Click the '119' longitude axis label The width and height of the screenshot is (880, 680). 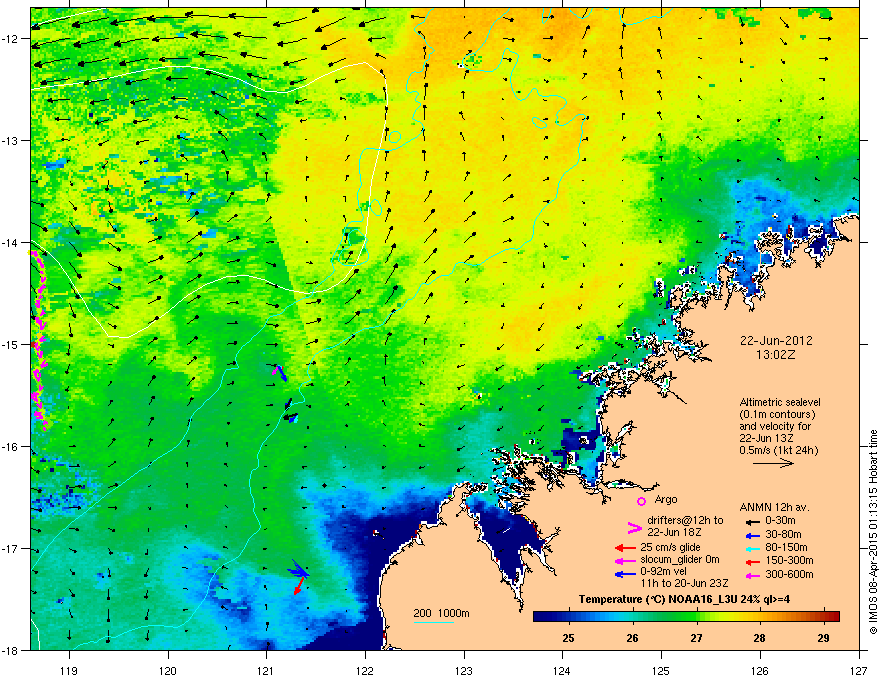pyautogui.click(x=69, y=670)
